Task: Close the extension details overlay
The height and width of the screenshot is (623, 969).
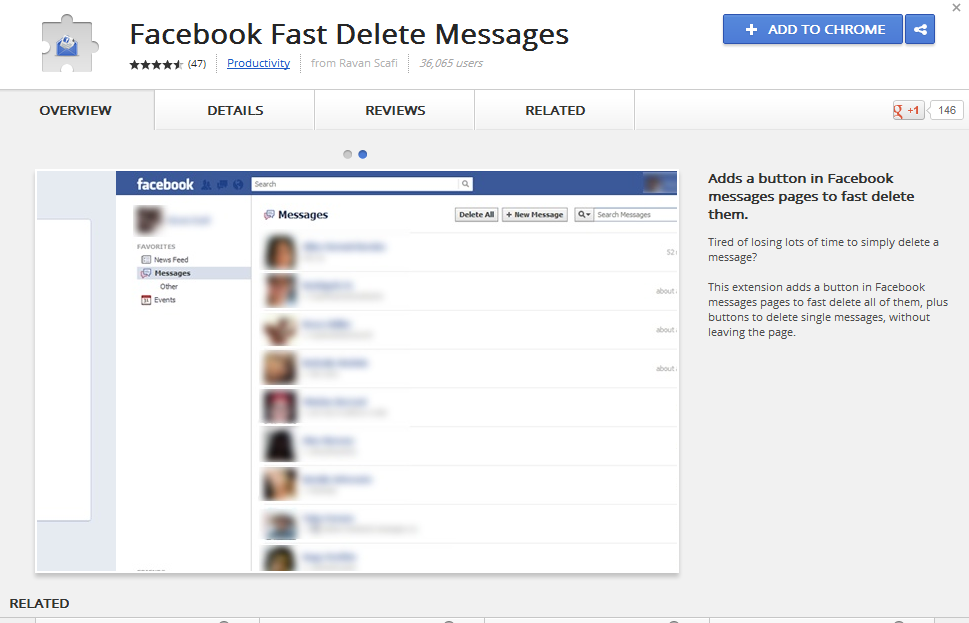Action: pos(956,7)
